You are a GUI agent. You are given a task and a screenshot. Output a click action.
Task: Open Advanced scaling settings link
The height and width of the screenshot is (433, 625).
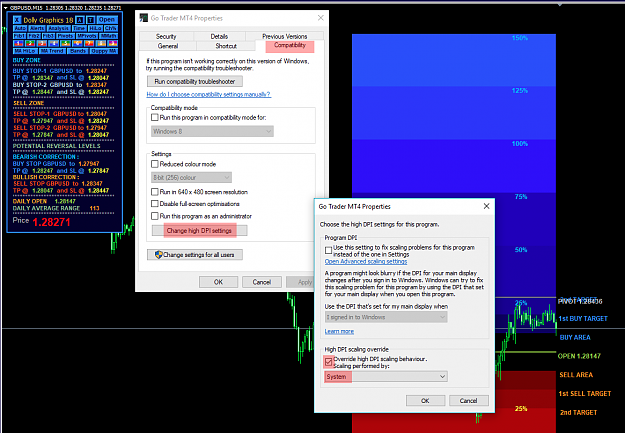(366, 262)
